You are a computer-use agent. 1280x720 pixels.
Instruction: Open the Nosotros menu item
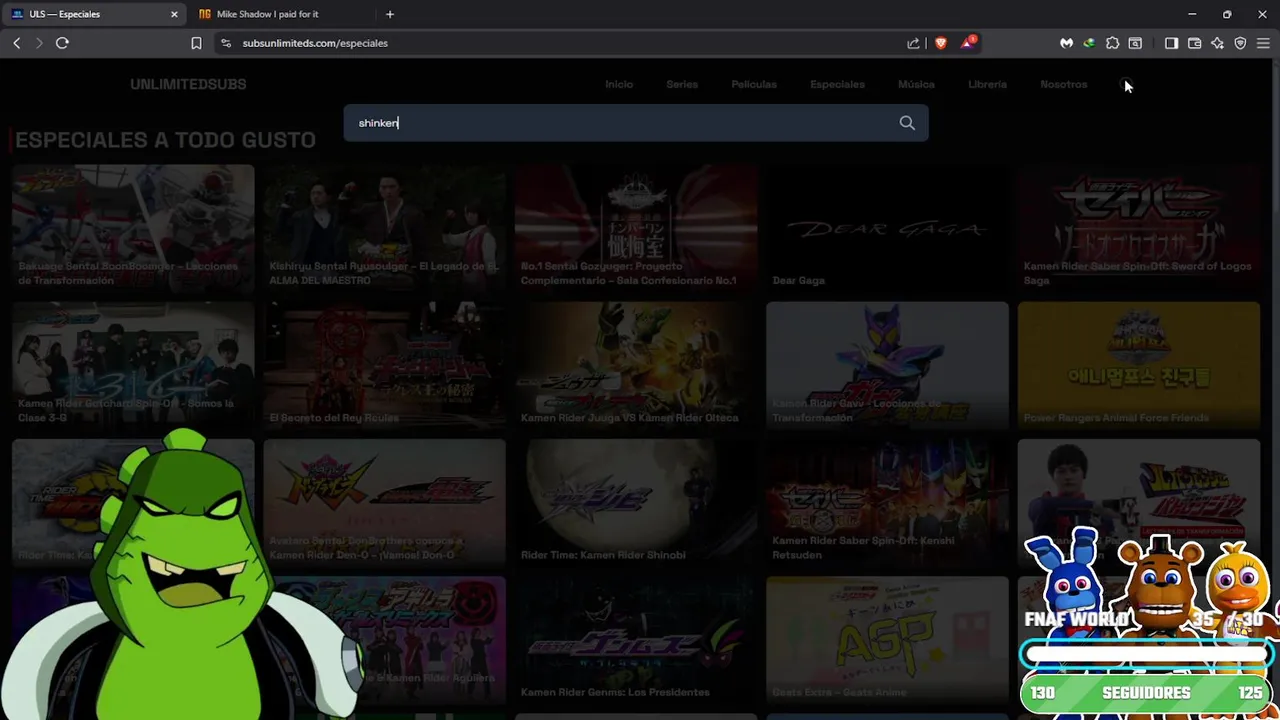point(1063,84)
